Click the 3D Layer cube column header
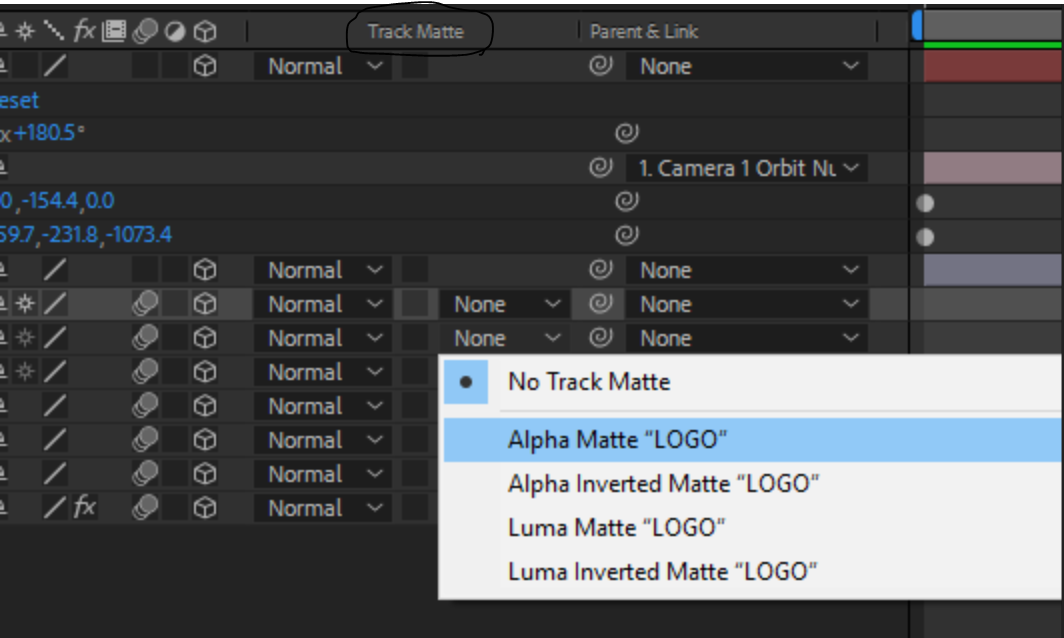The image size is (1064, 638). (206, 32)
